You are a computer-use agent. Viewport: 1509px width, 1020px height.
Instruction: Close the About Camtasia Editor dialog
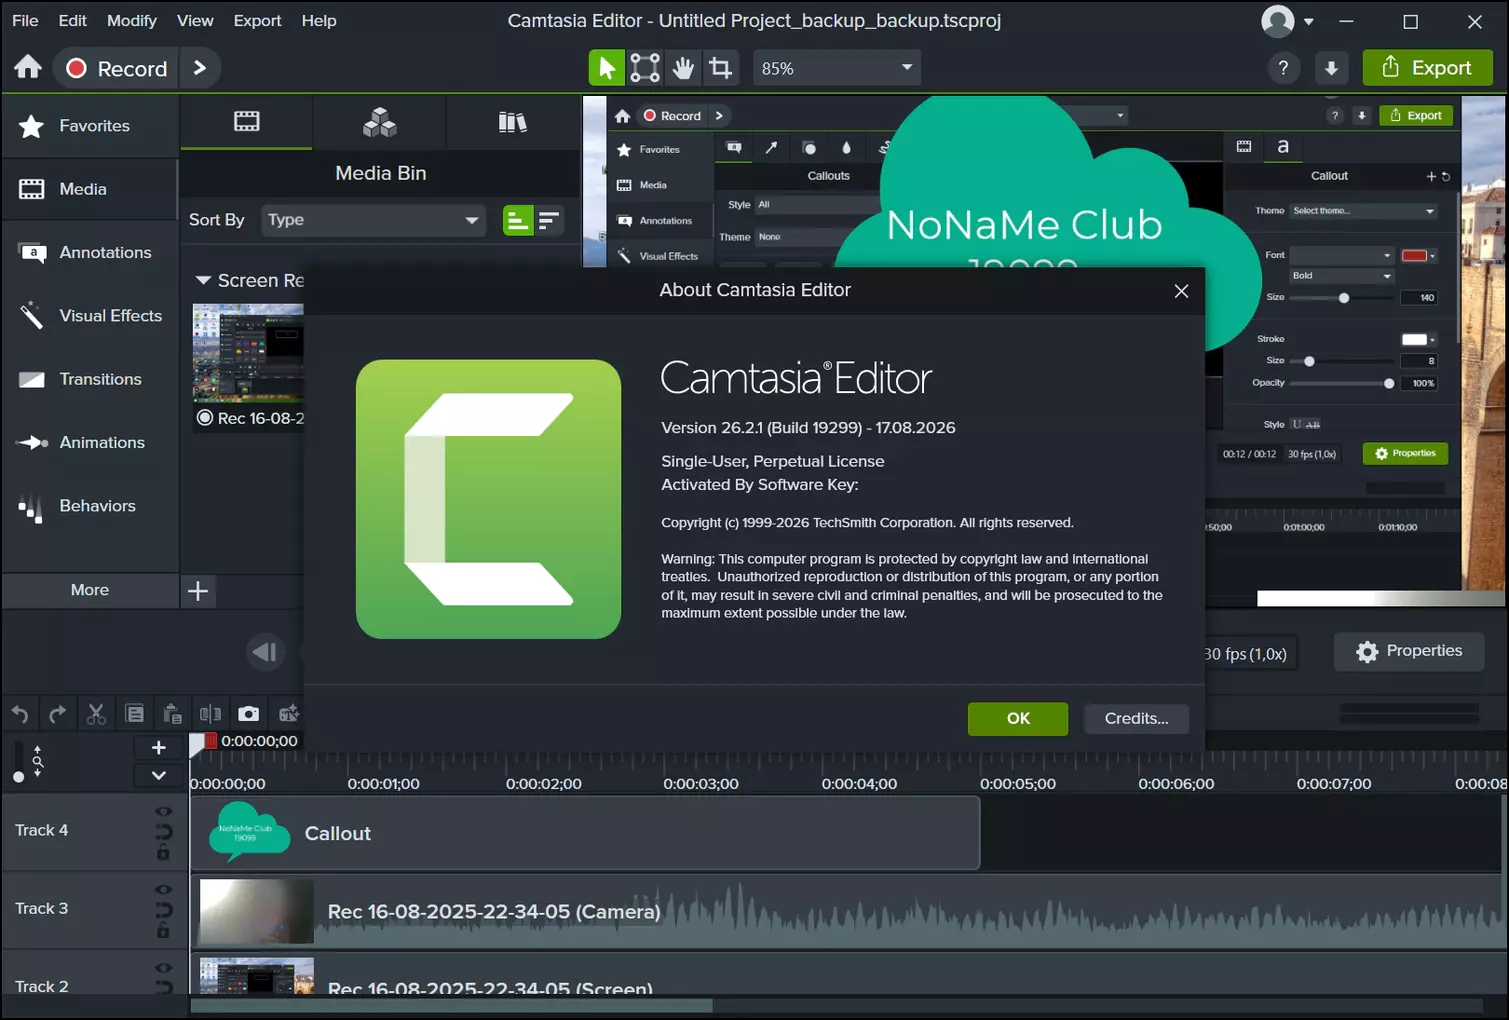(x=1181, y=291)
